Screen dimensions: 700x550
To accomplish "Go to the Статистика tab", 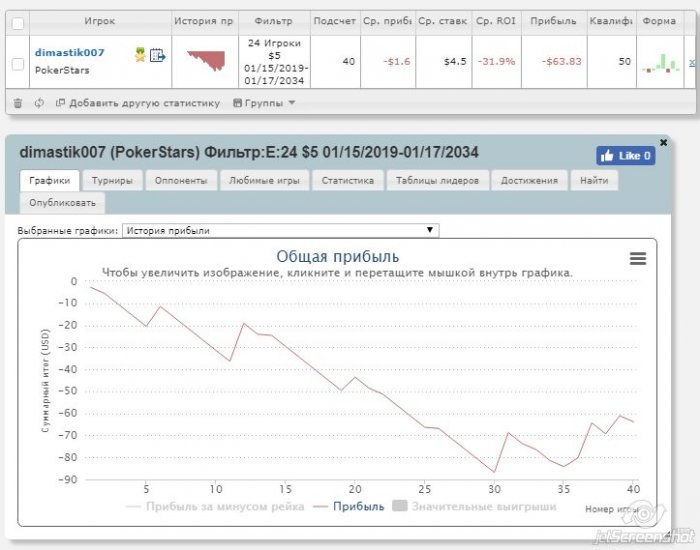I will (x=348, y=180).
